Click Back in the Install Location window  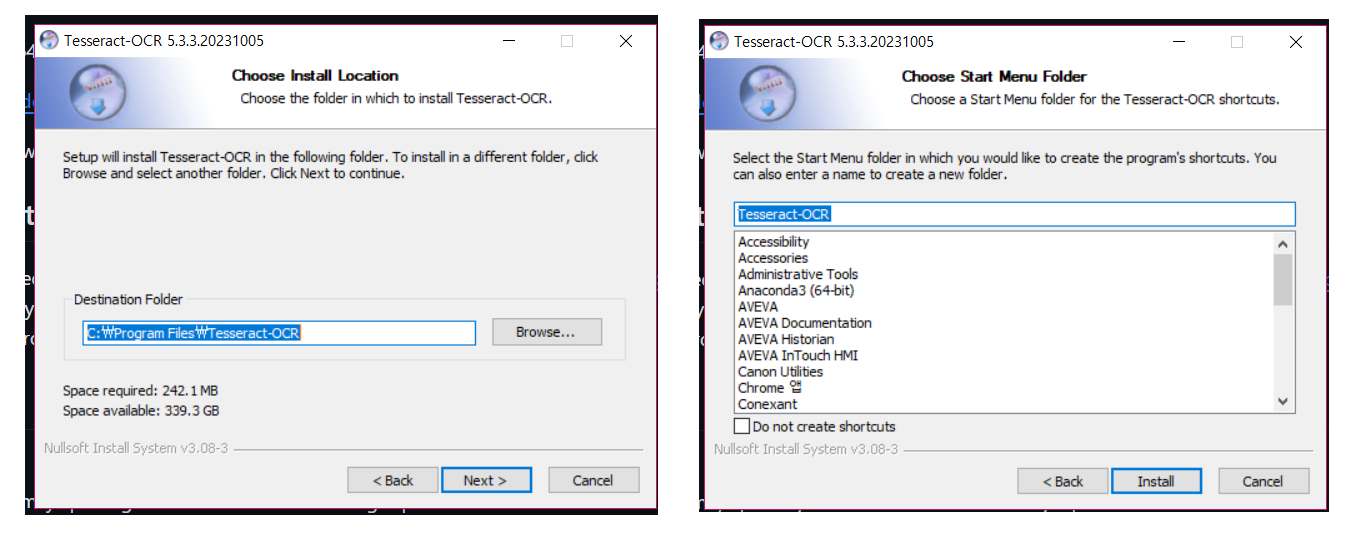393,480
